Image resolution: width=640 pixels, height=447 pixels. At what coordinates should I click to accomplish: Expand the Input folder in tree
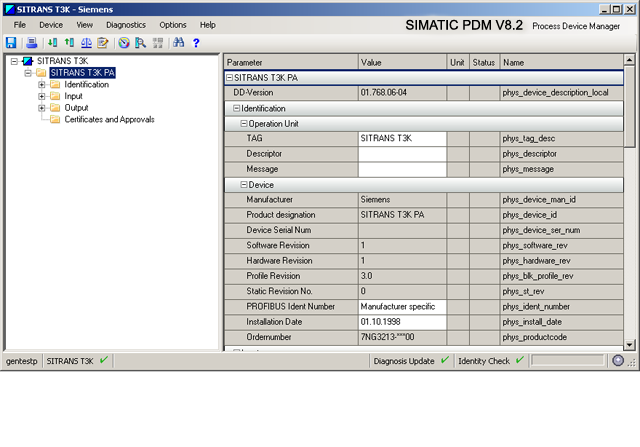[42, 96]
